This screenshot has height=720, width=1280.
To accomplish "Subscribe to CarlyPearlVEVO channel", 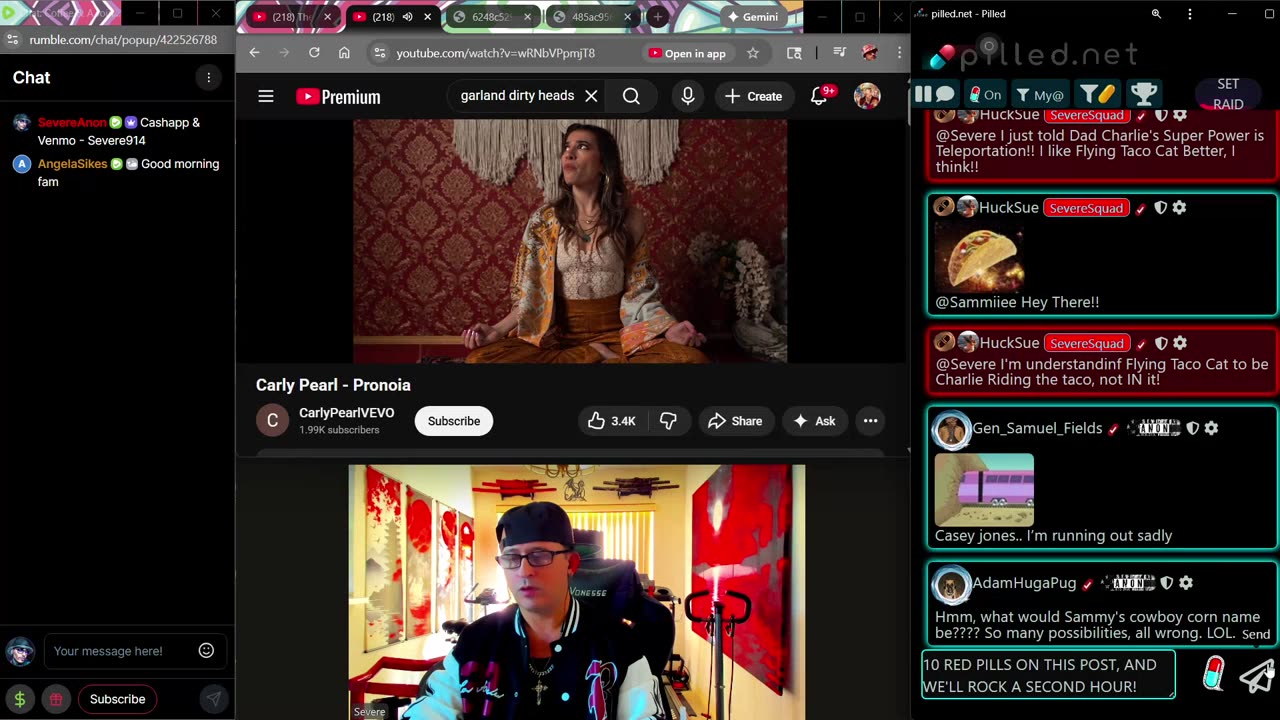I will [454, 421].
